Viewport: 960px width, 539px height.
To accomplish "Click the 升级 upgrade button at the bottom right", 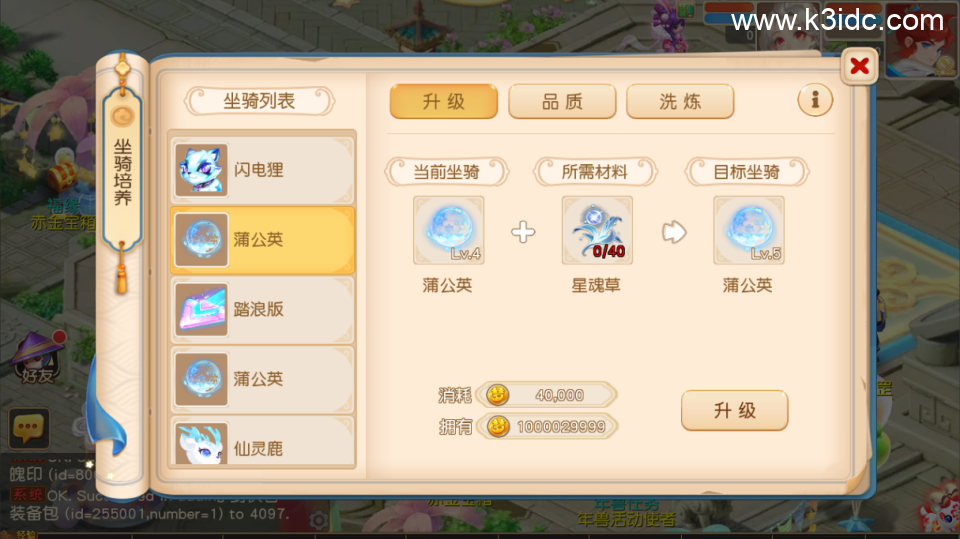I will pyautogui.click(x=735, y=410).
